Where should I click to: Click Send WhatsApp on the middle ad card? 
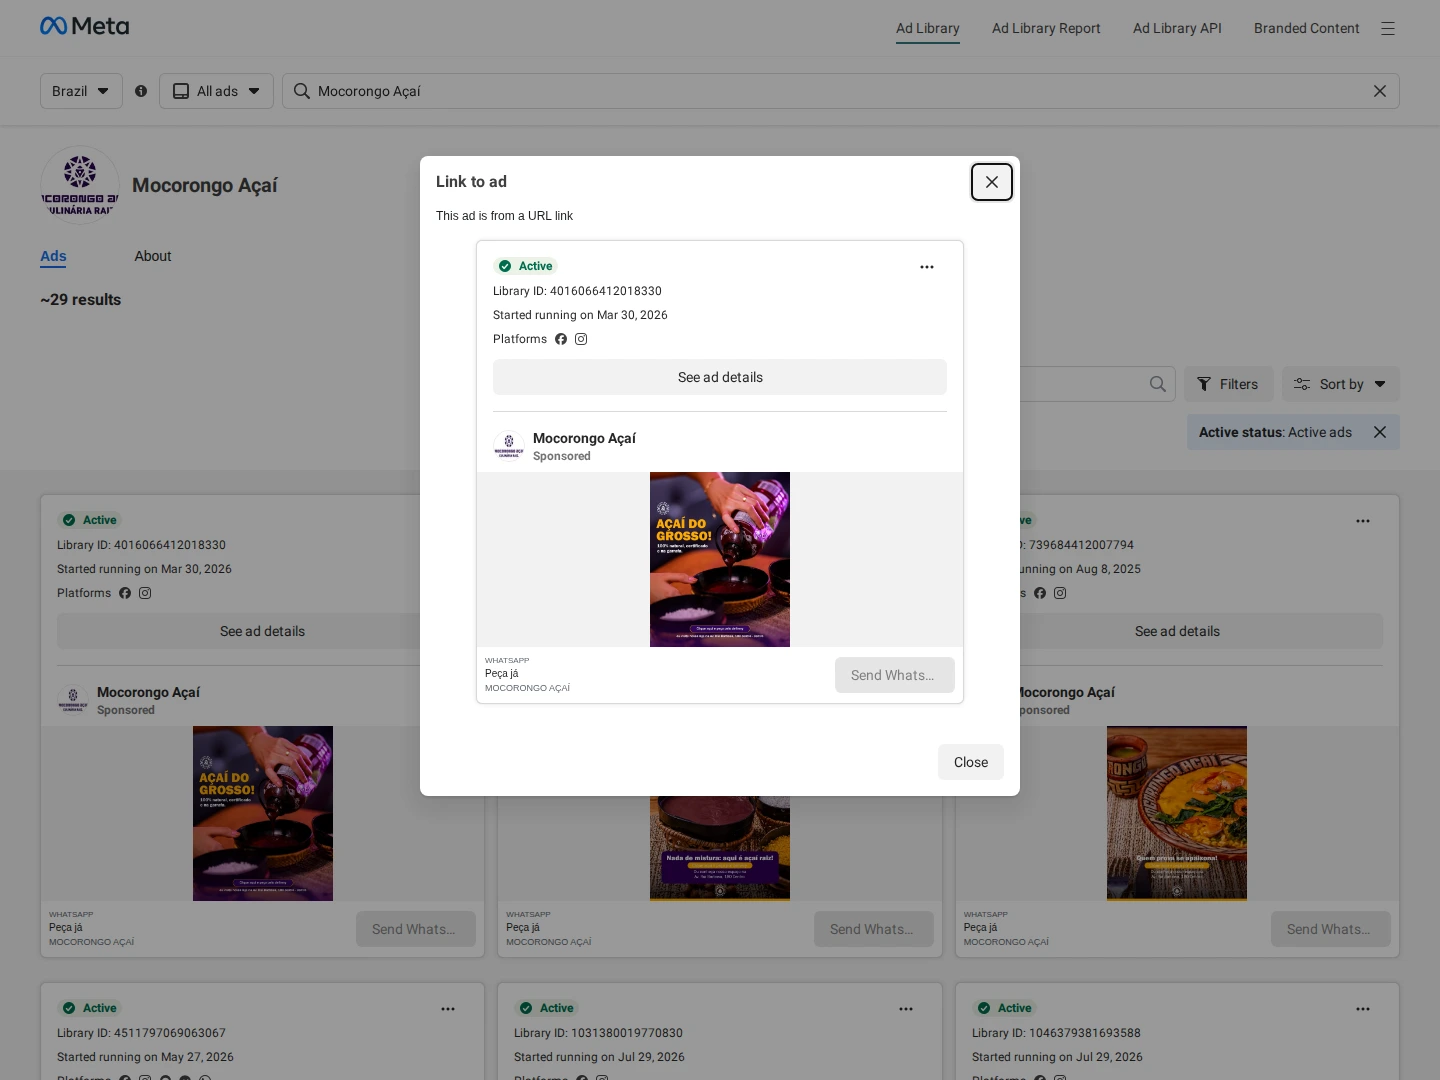coord(874,929)
